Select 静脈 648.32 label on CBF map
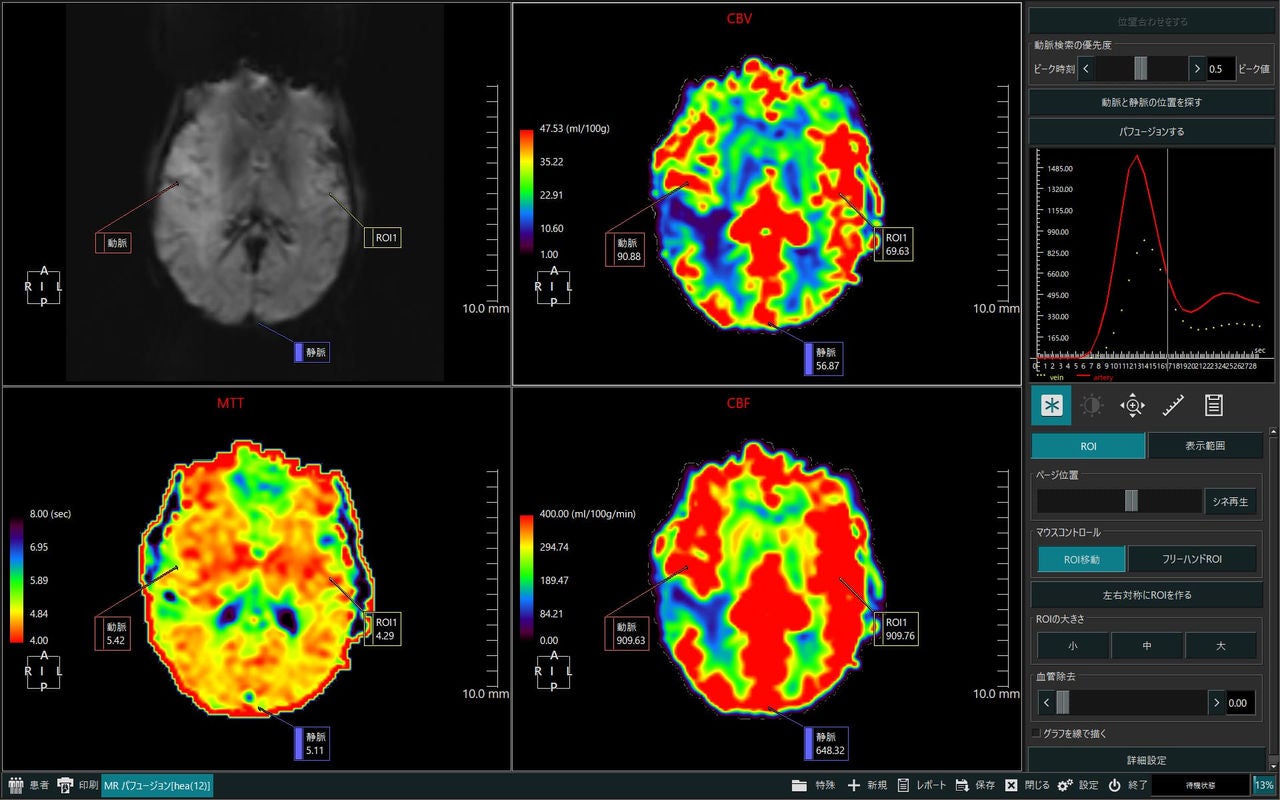The image size is (1280, 800). 826,743
